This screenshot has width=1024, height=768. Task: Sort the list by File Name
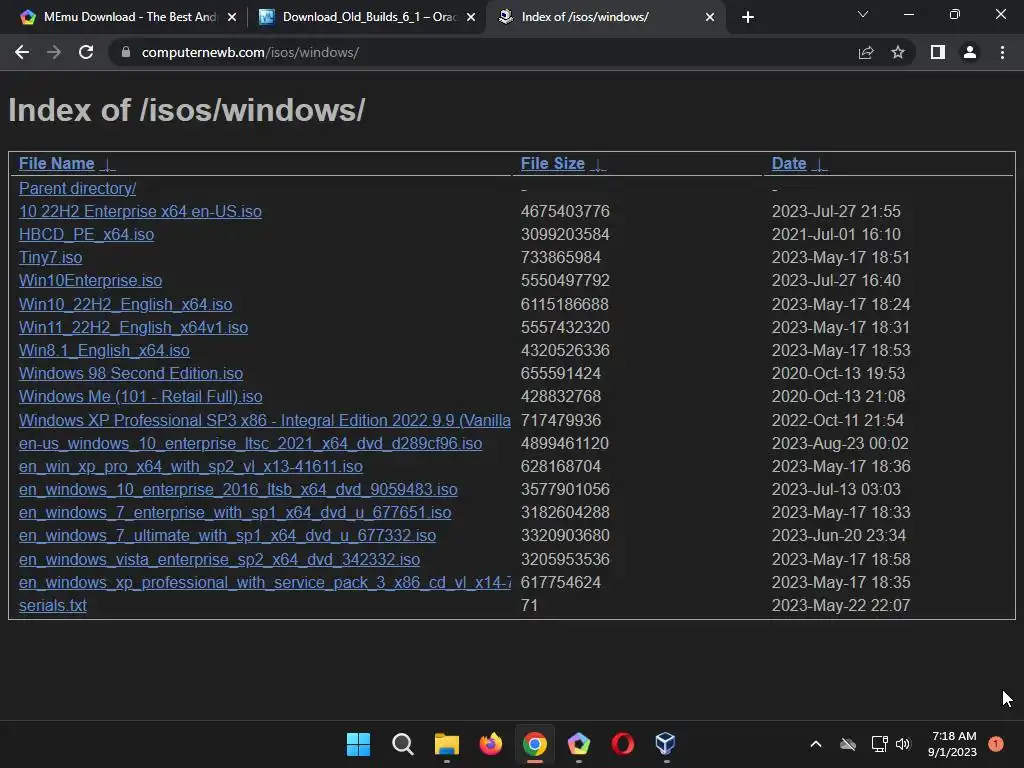(56, 163)
